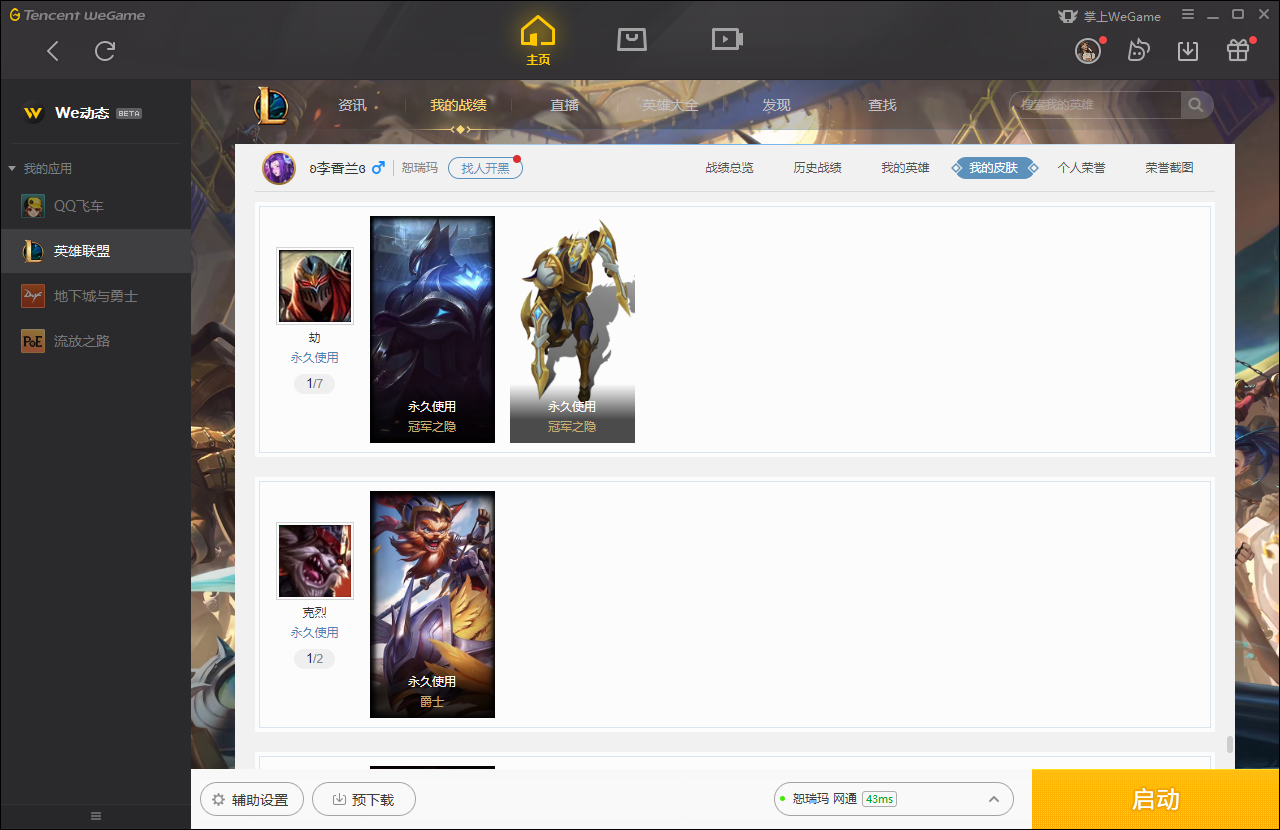Switch to 我的英雄 sub-tab

coord(905,168)
